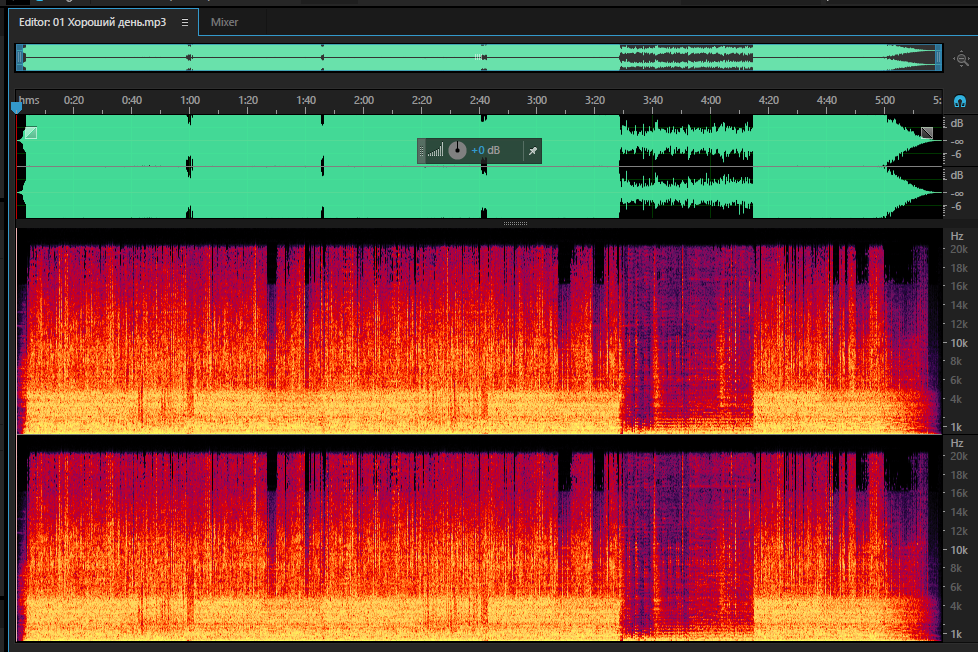Click the +0 dB gain value in HUD
The image size is (978, 652).
click(485, 150)
